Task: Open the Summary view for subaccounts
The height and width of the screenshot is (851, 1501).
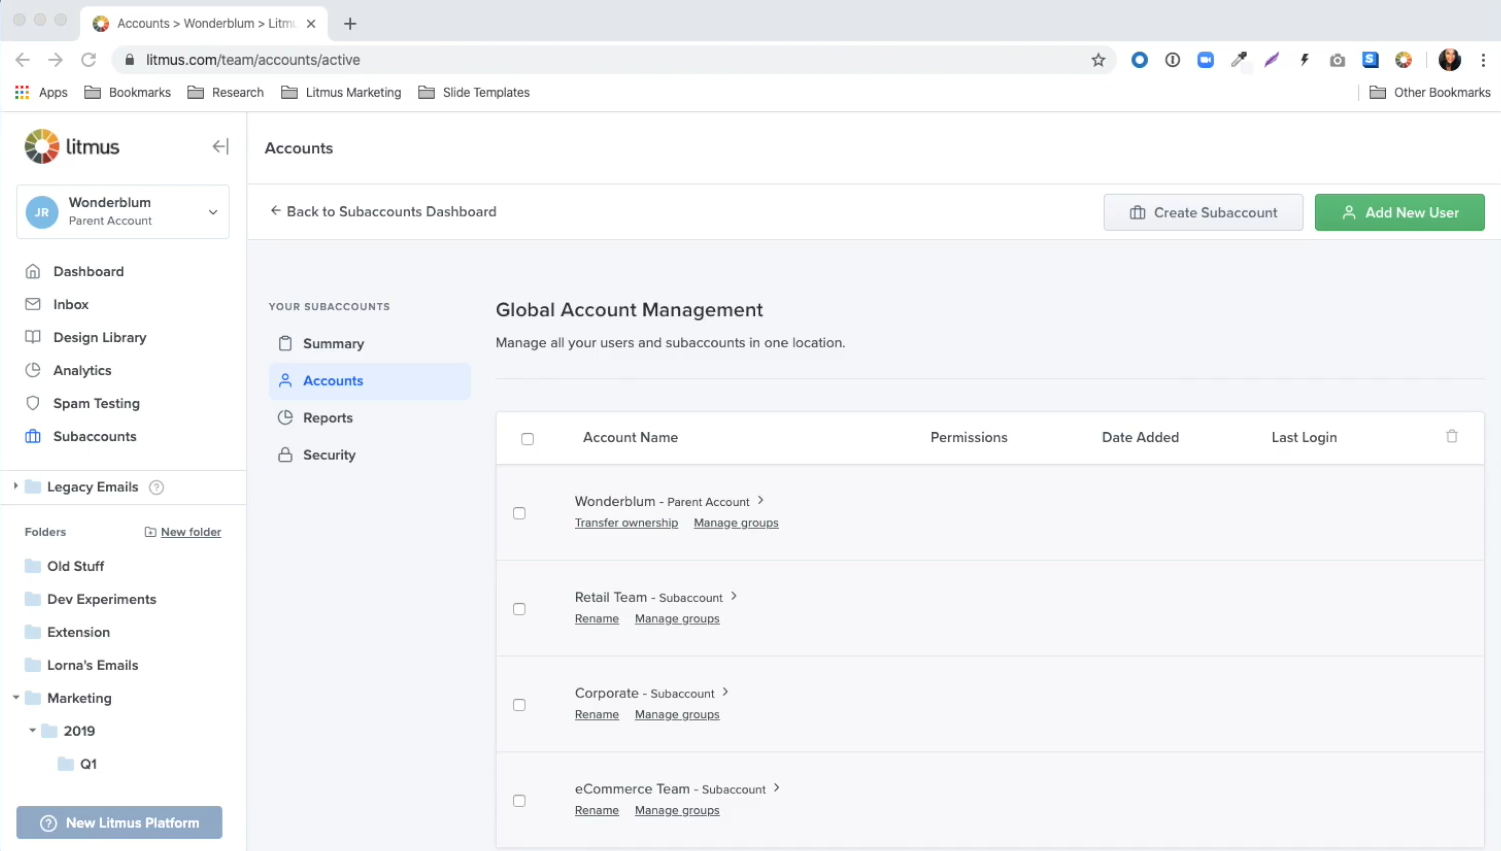Action: (x=332, y=343)
